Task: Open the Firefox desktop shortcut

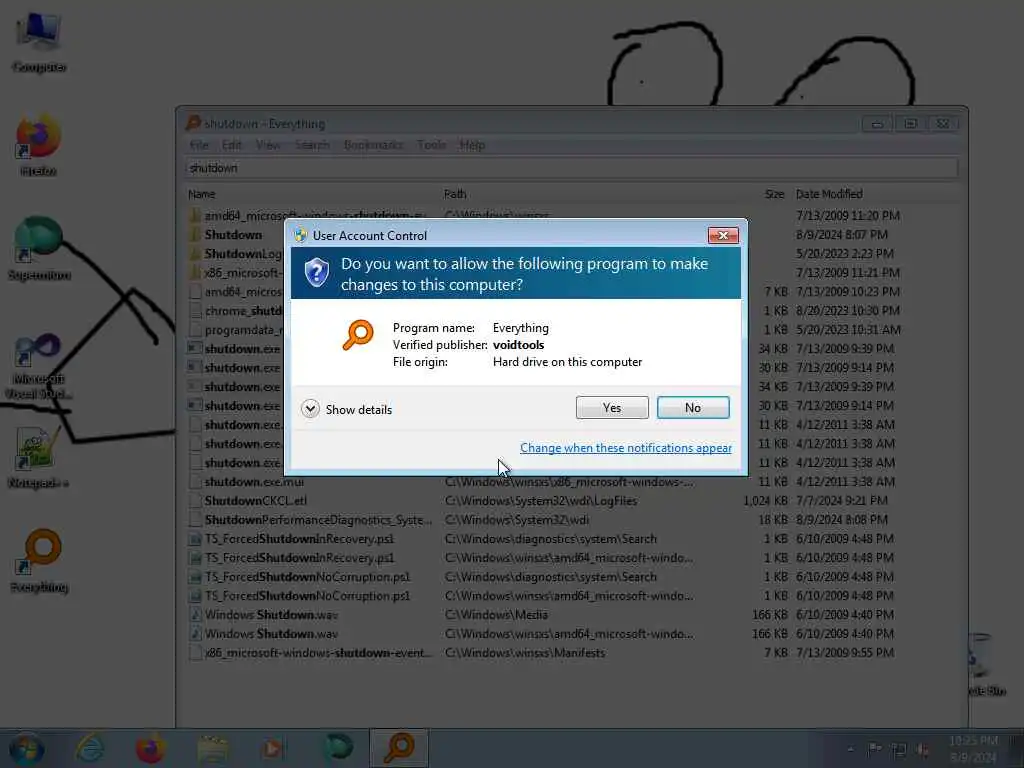Action: (39, 145)
